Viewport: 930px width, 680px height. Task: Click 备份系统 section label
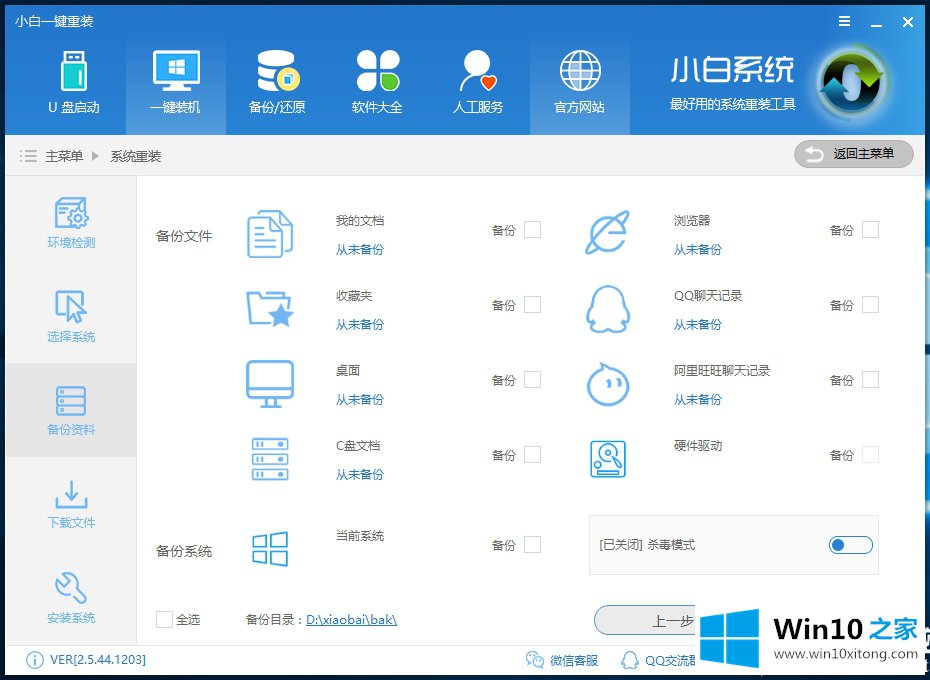[x=184, y=551]
